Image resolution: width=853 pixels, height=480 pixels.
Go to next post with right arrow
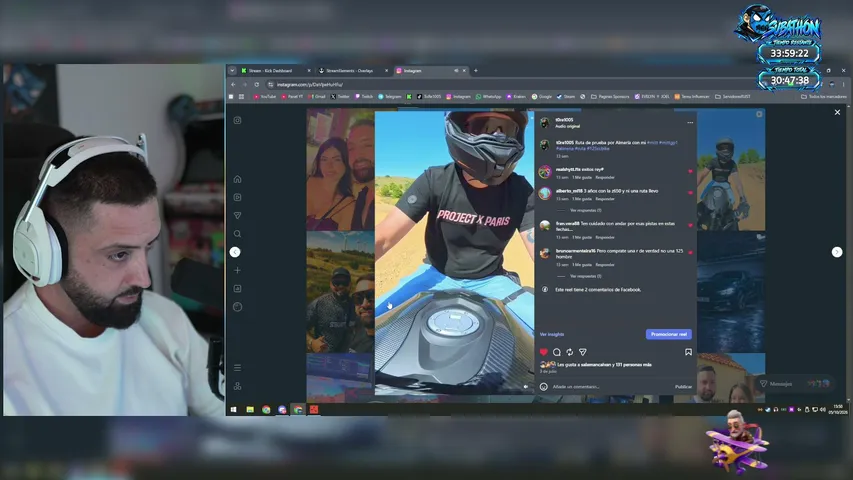pyautogui.click(x=837, y=252)
